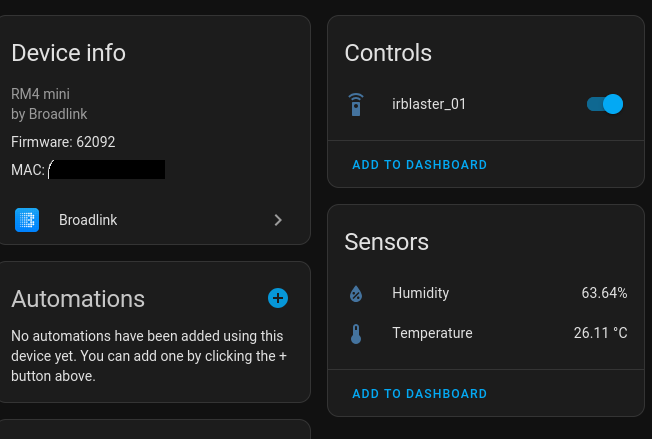The image size is (652, 439).
Task: Click the RM4 mini model name
Action: (x=40, y=94)
